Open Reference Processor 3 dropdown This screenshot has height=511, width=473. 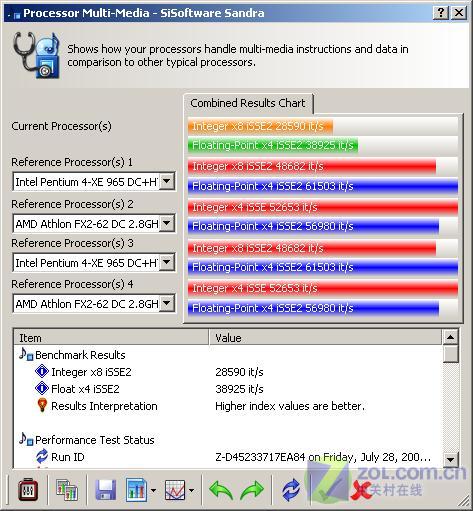coord(167,263)
